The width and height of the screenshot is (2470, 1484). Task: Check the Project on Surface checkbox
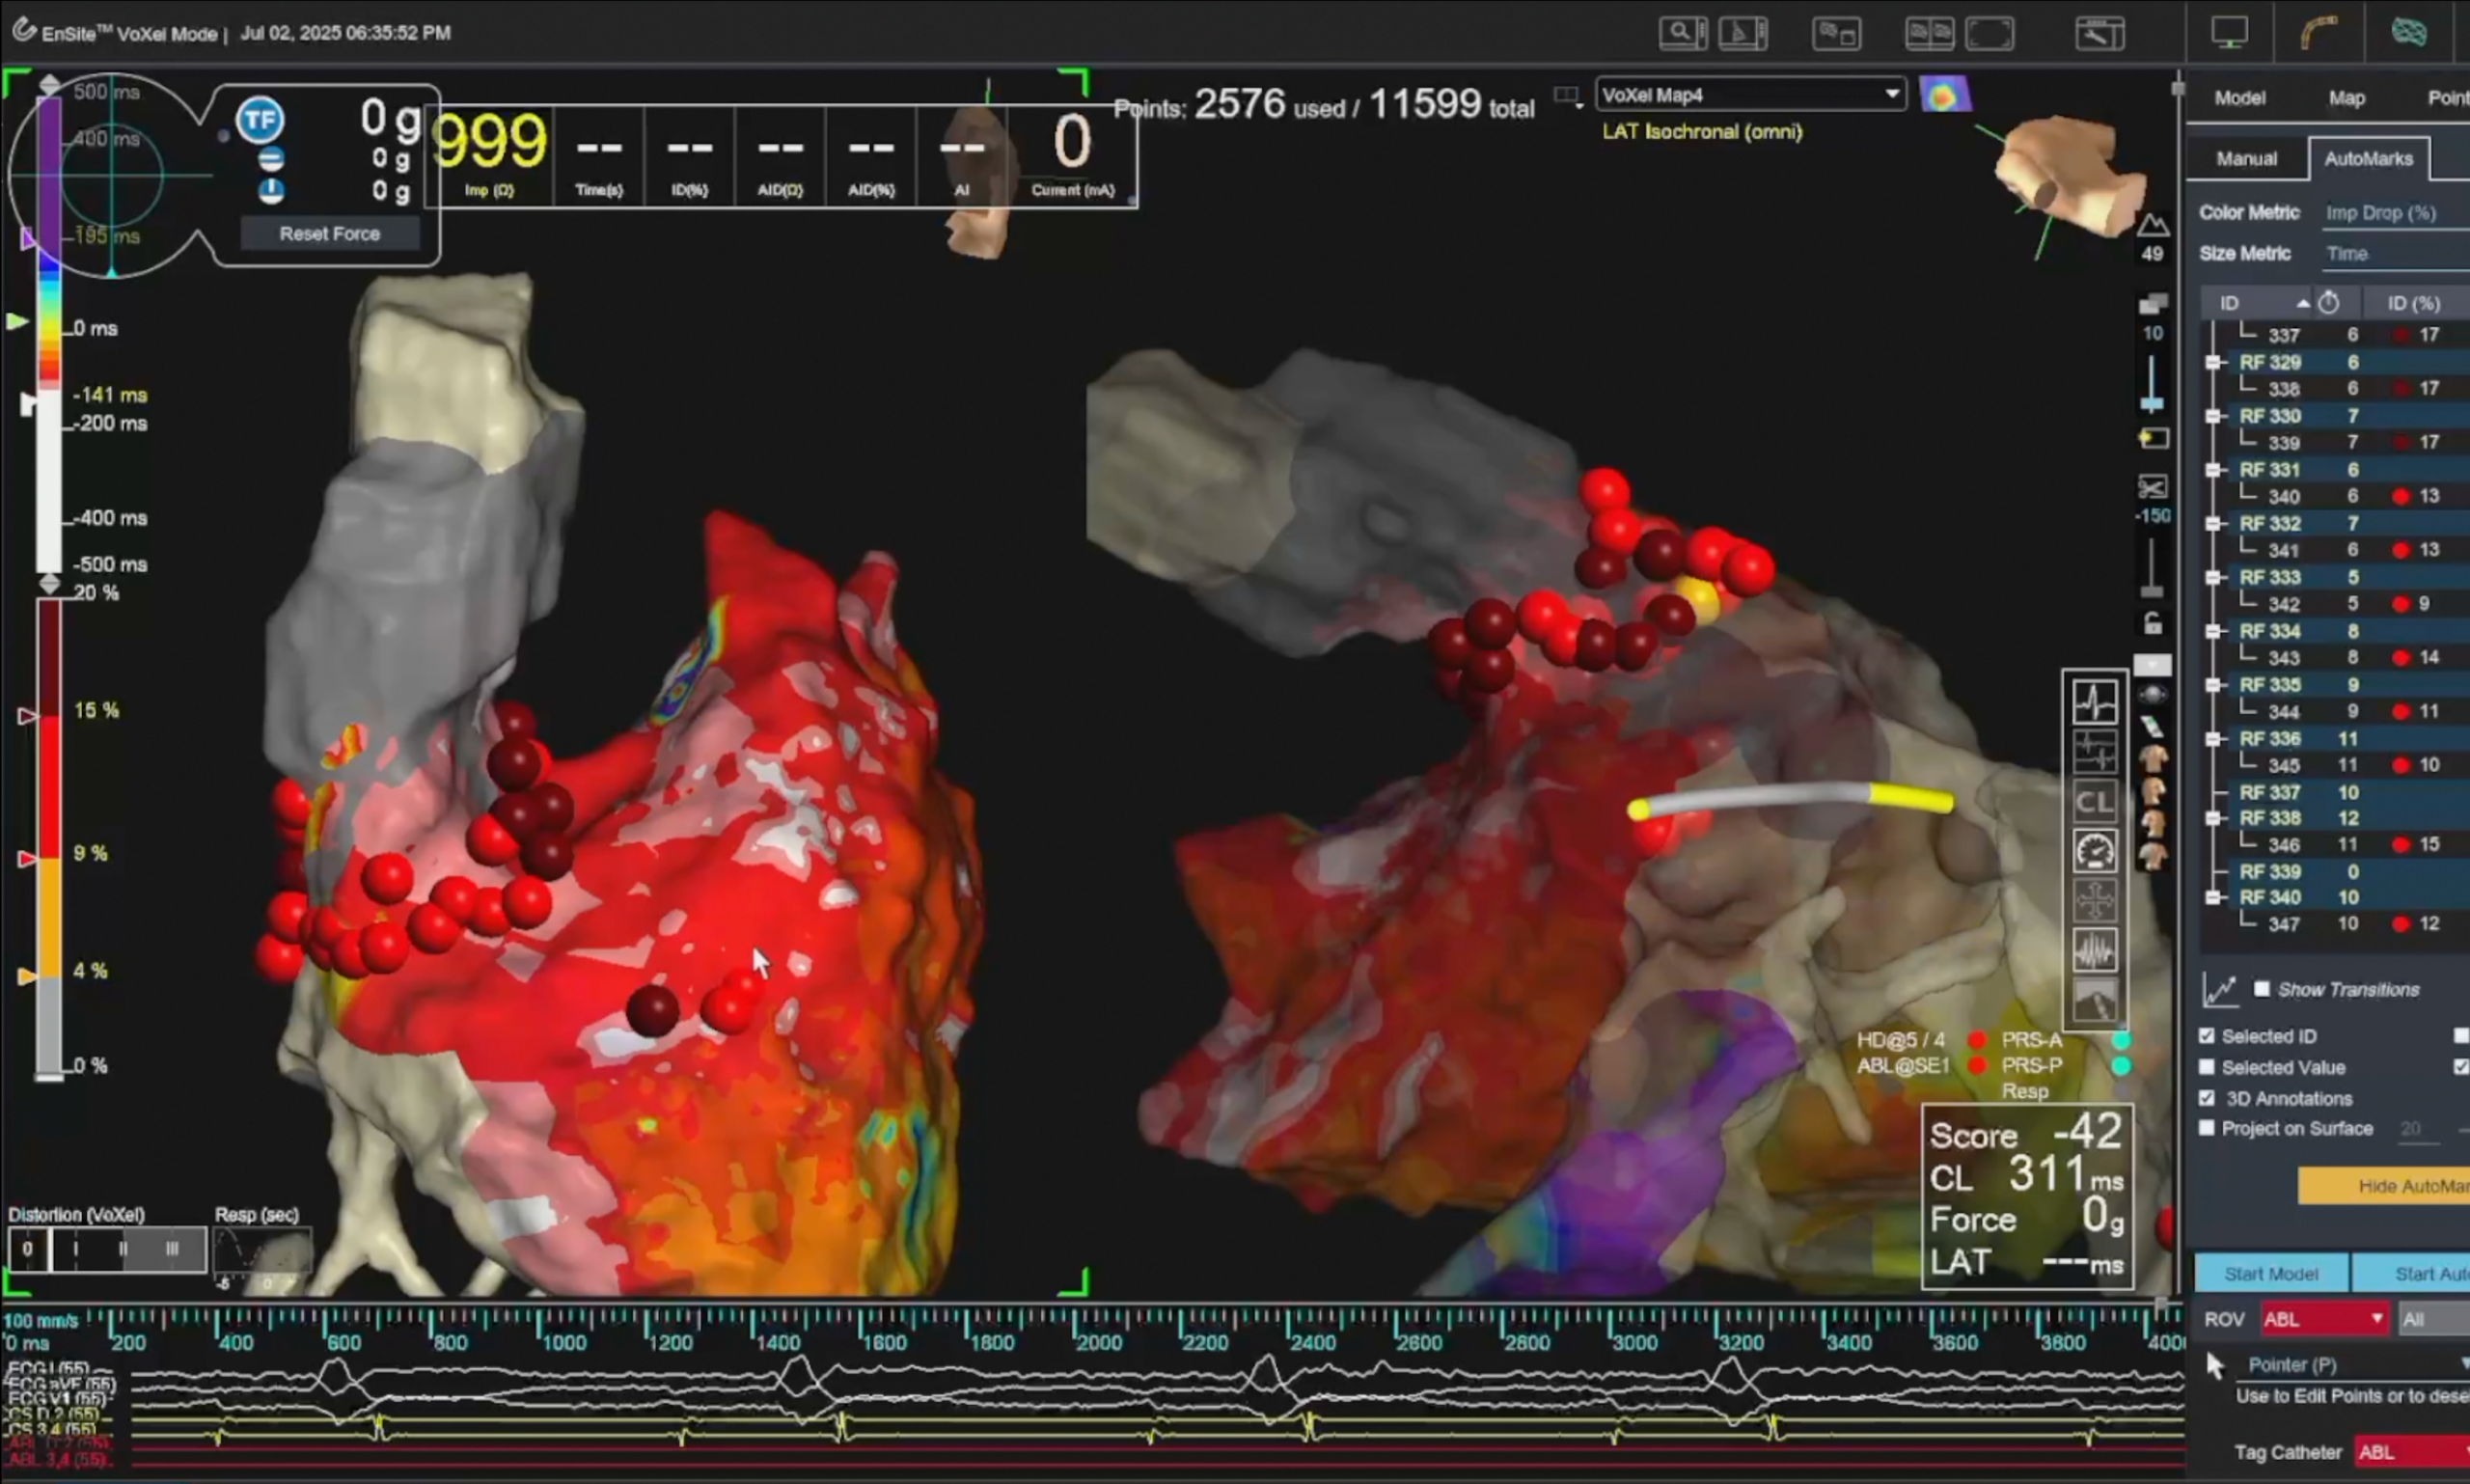click(2207, 1128)
